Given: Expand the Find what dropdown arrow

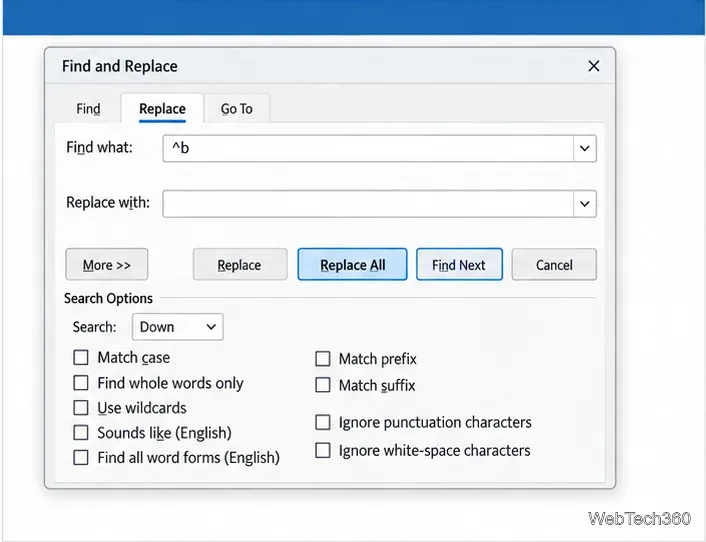Looking at the screenshot, I should (x=584, y=148).
